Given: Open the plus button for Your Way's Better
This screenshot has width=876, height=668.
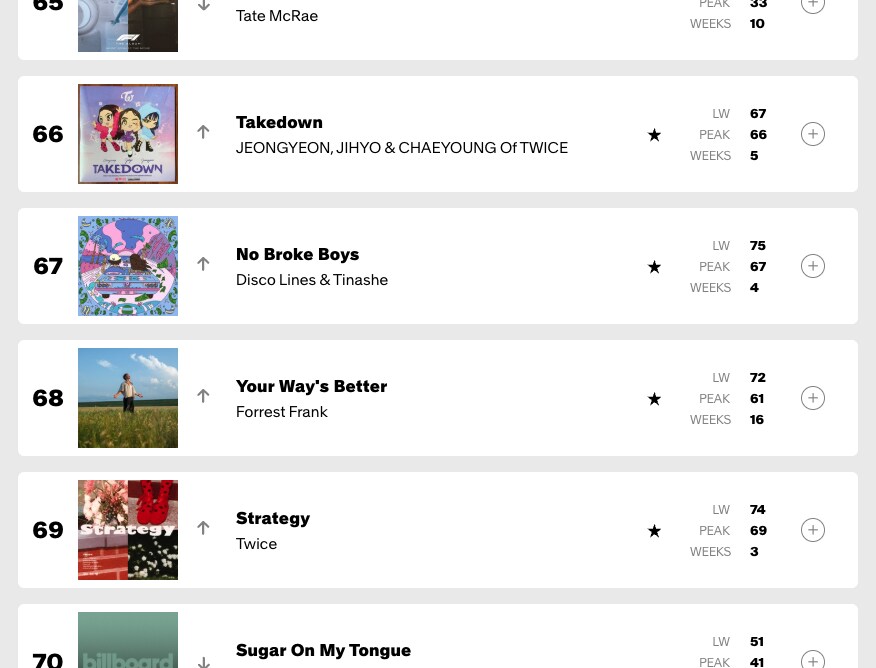Looking at the screenshot, I should point(813,398).
